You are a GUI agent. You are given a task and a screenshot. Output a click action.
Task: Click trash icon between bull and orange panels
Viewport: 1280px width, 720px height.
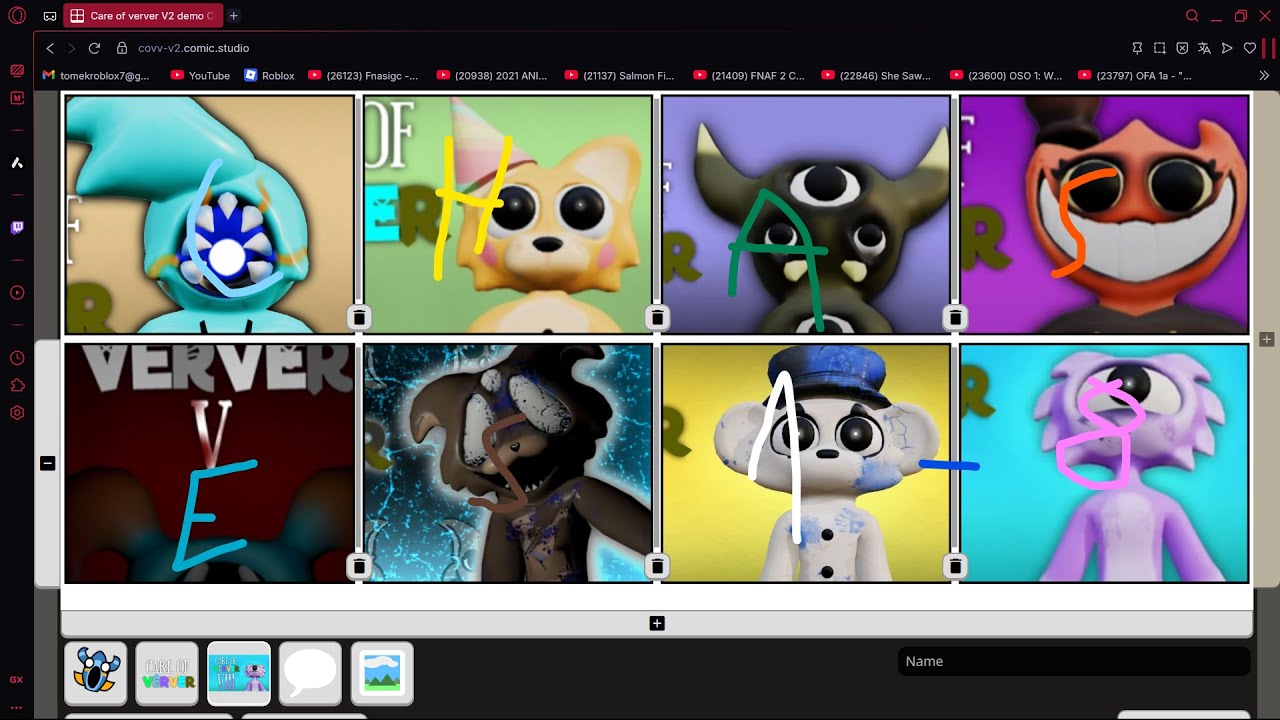[x=955, y=317]
